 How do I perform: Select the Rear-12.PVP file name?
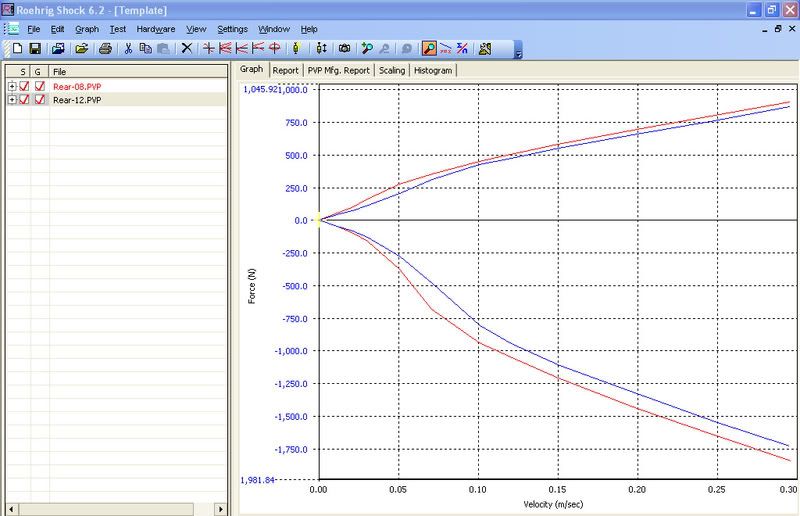[77, 100]
